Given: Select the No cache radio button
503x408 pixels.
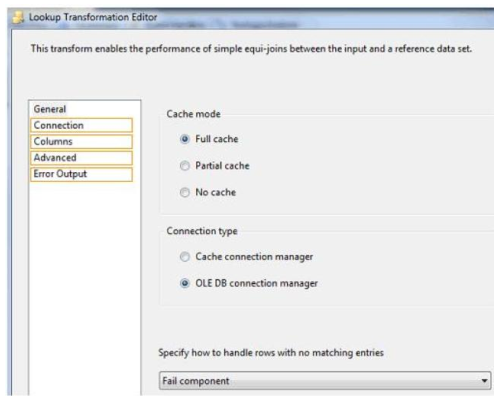Looking at the screenshot, I should [185, 192].
